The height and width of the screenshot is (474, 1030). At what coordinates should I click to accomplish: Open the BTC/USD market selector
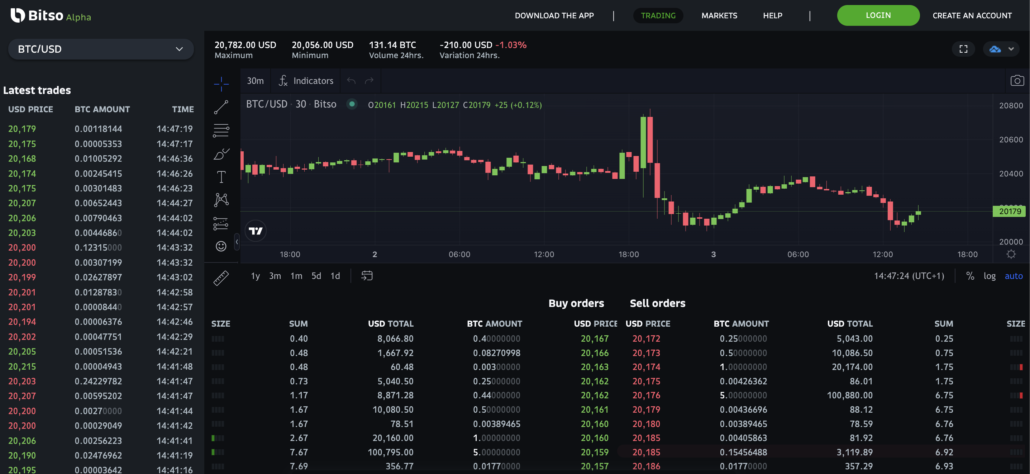[101, 49]
